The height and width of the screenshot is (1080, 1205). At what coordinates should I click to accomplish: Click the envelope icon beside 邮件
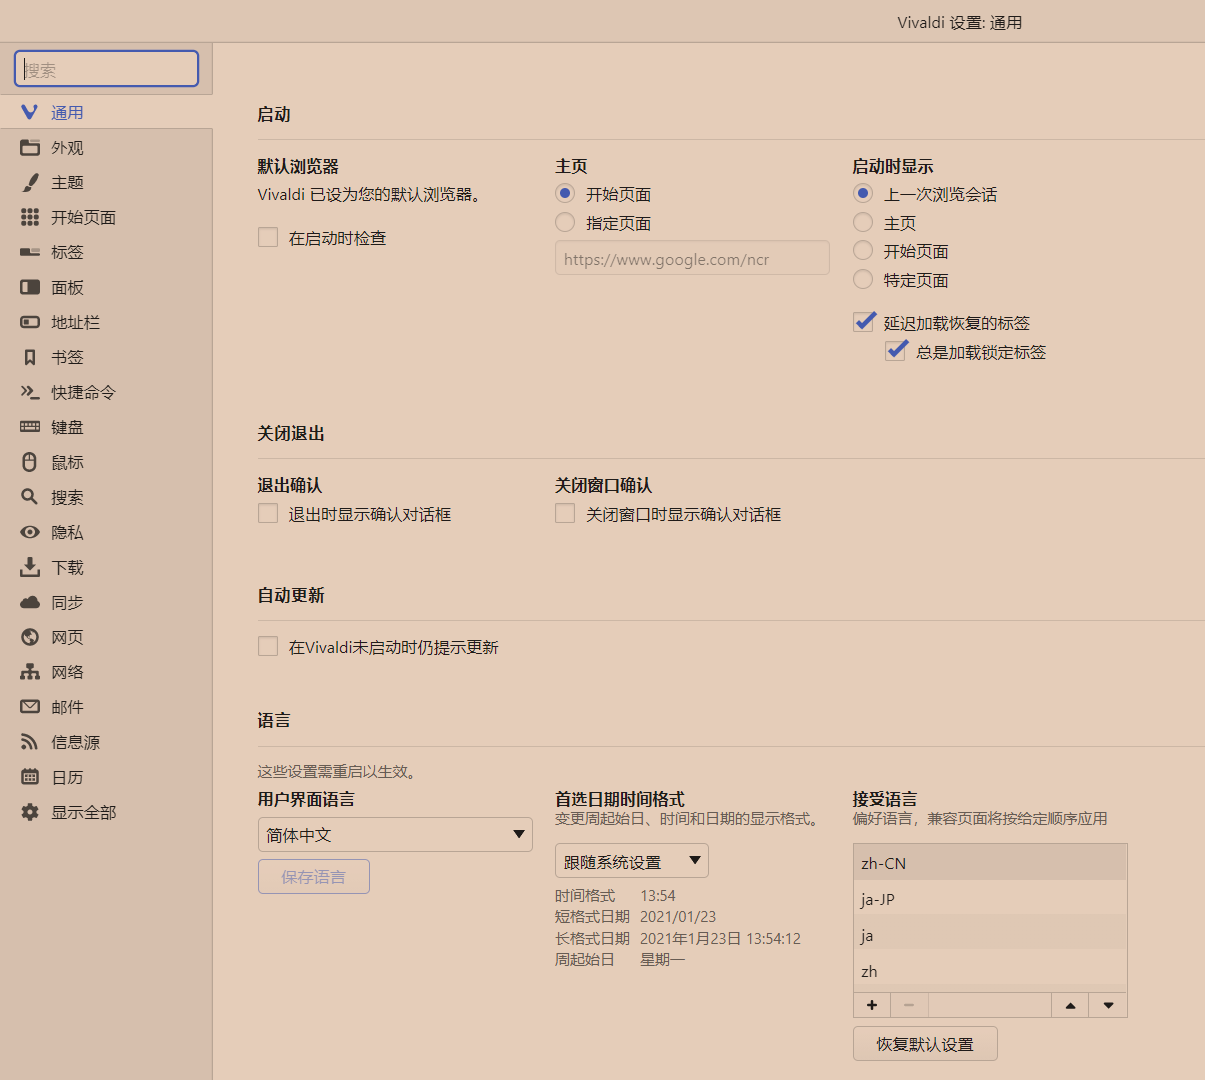tap(30, 707)
